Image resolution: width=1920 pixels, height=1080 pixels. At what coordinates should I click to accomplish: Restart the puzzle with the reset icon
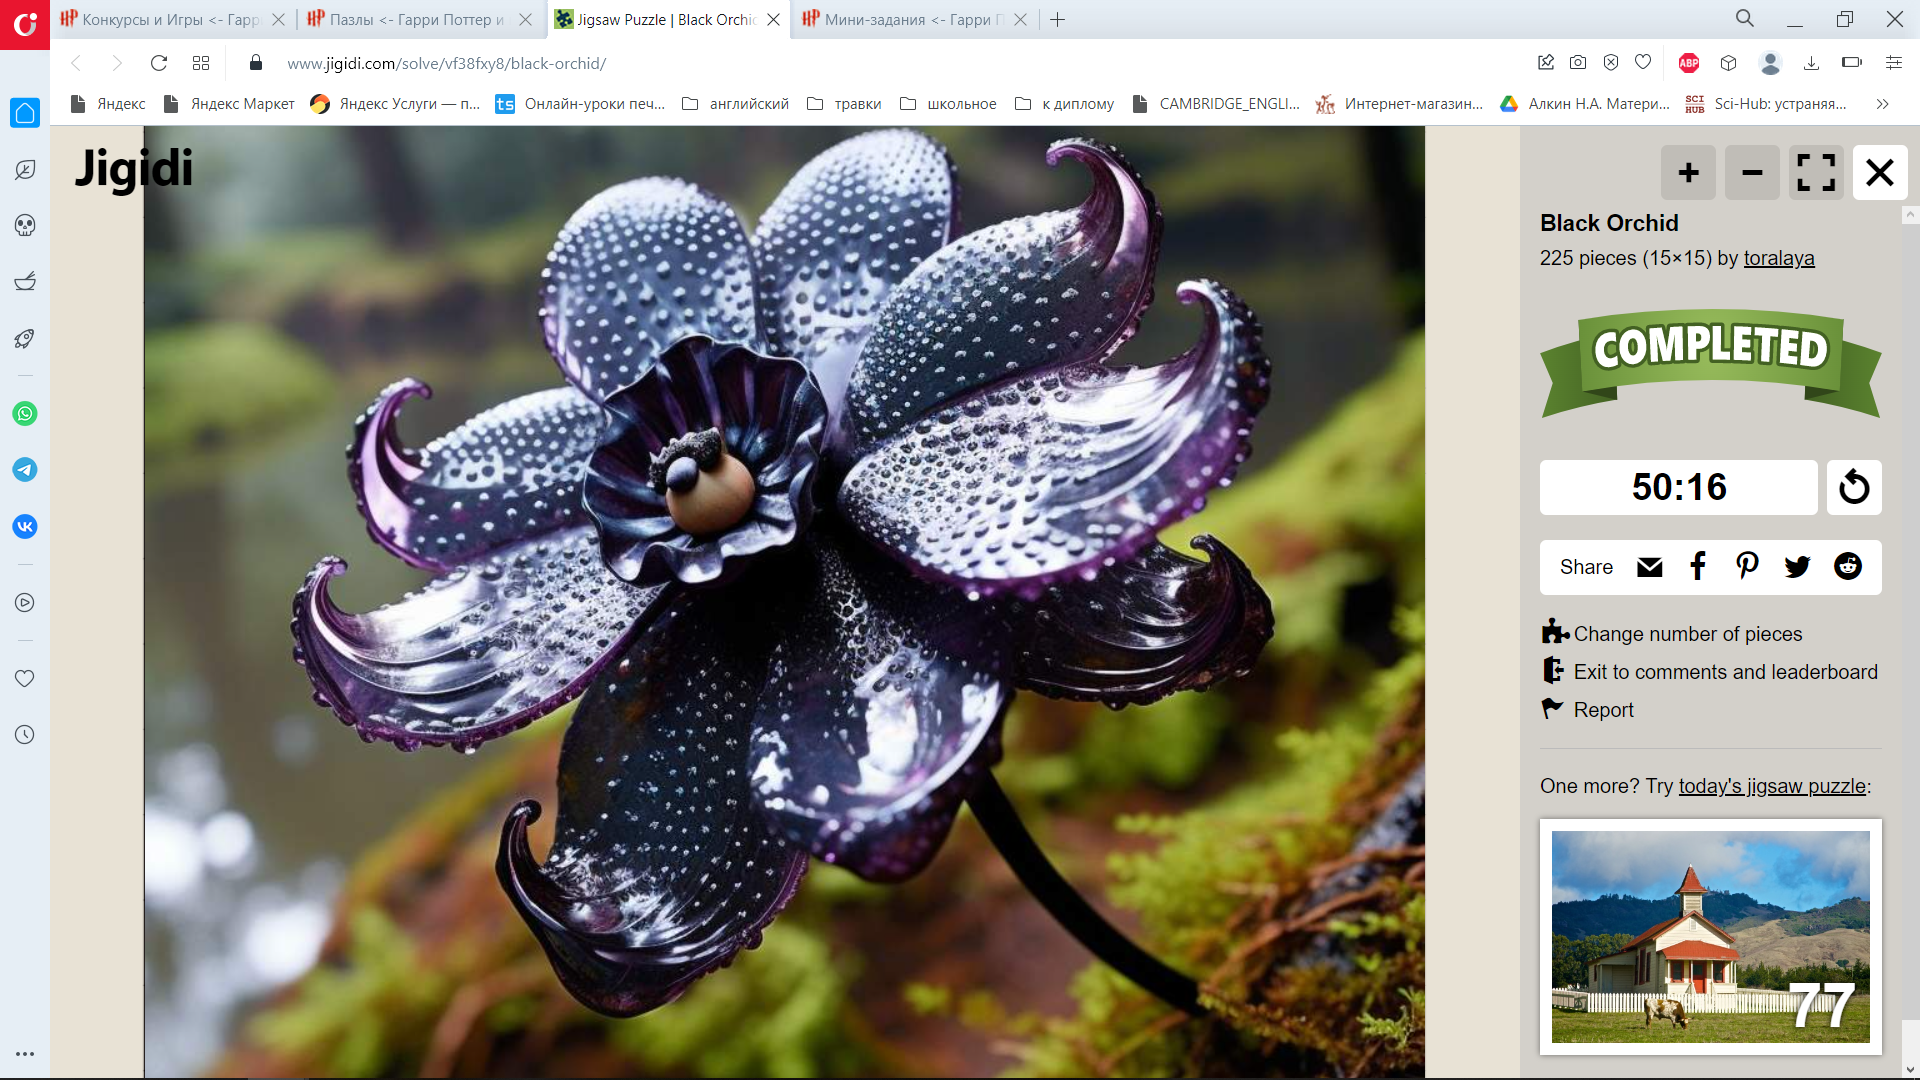pyautogui.click(x=1854, y=487)
